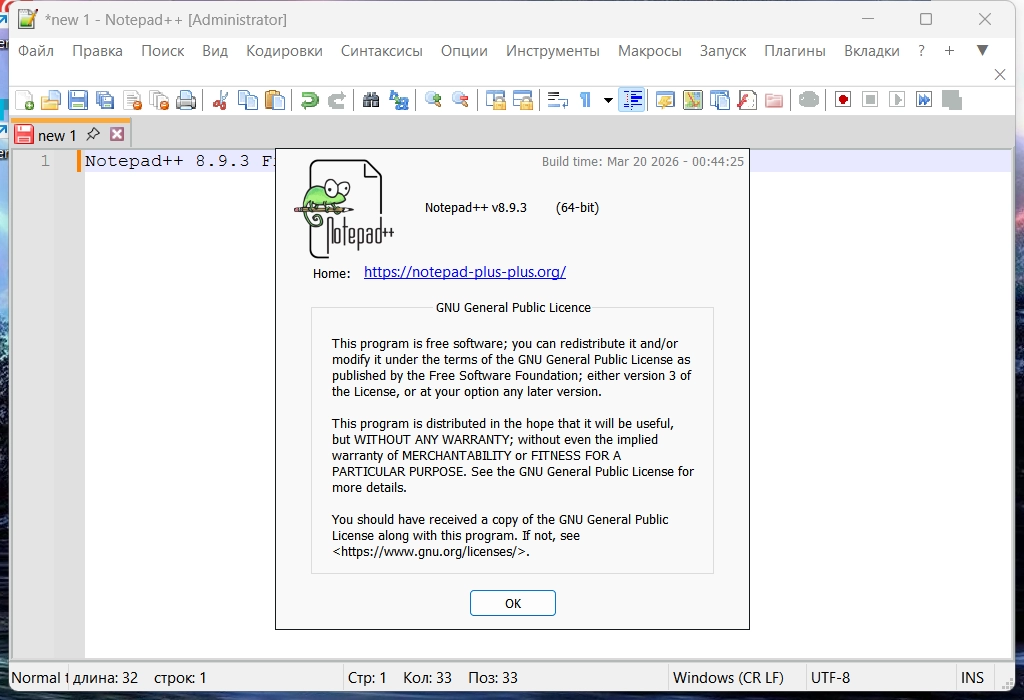Click the Redo arrow icon

336,100
